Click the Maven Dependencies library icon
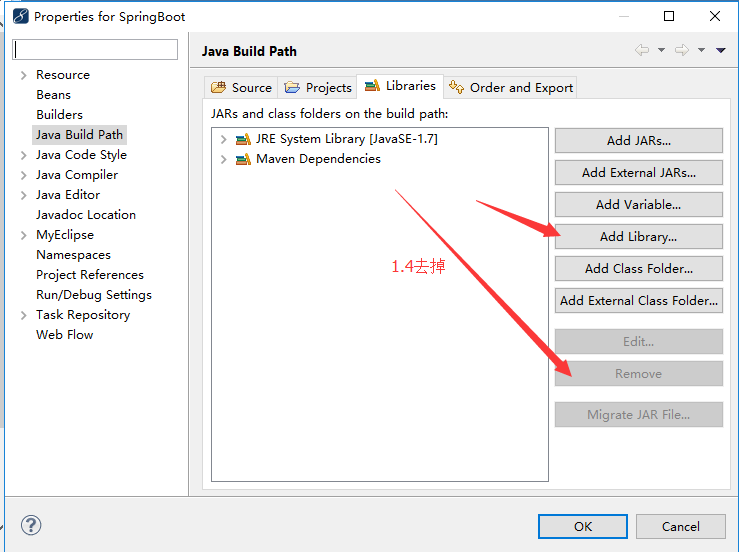 pos(243,159)
